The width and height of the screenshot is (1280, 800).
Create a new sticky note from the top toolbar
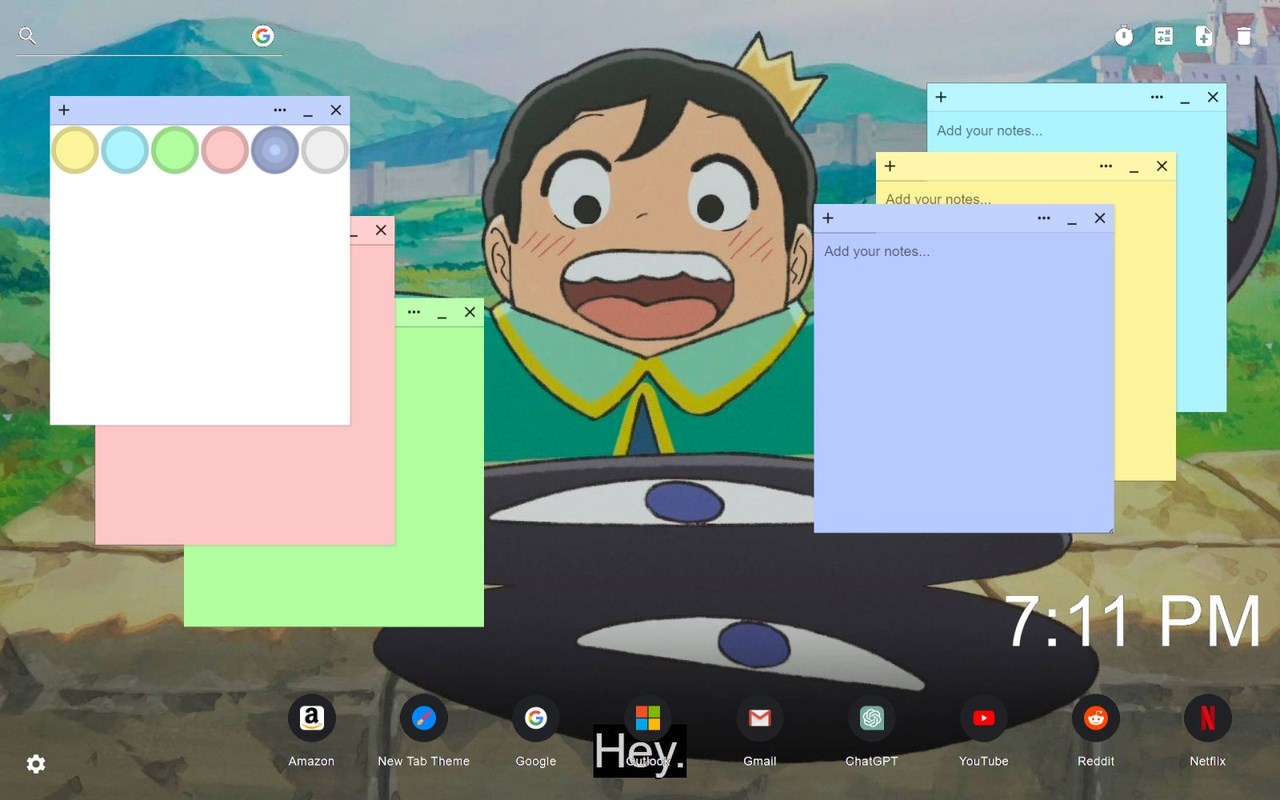pyautogui.click(x=1204, y=36)
